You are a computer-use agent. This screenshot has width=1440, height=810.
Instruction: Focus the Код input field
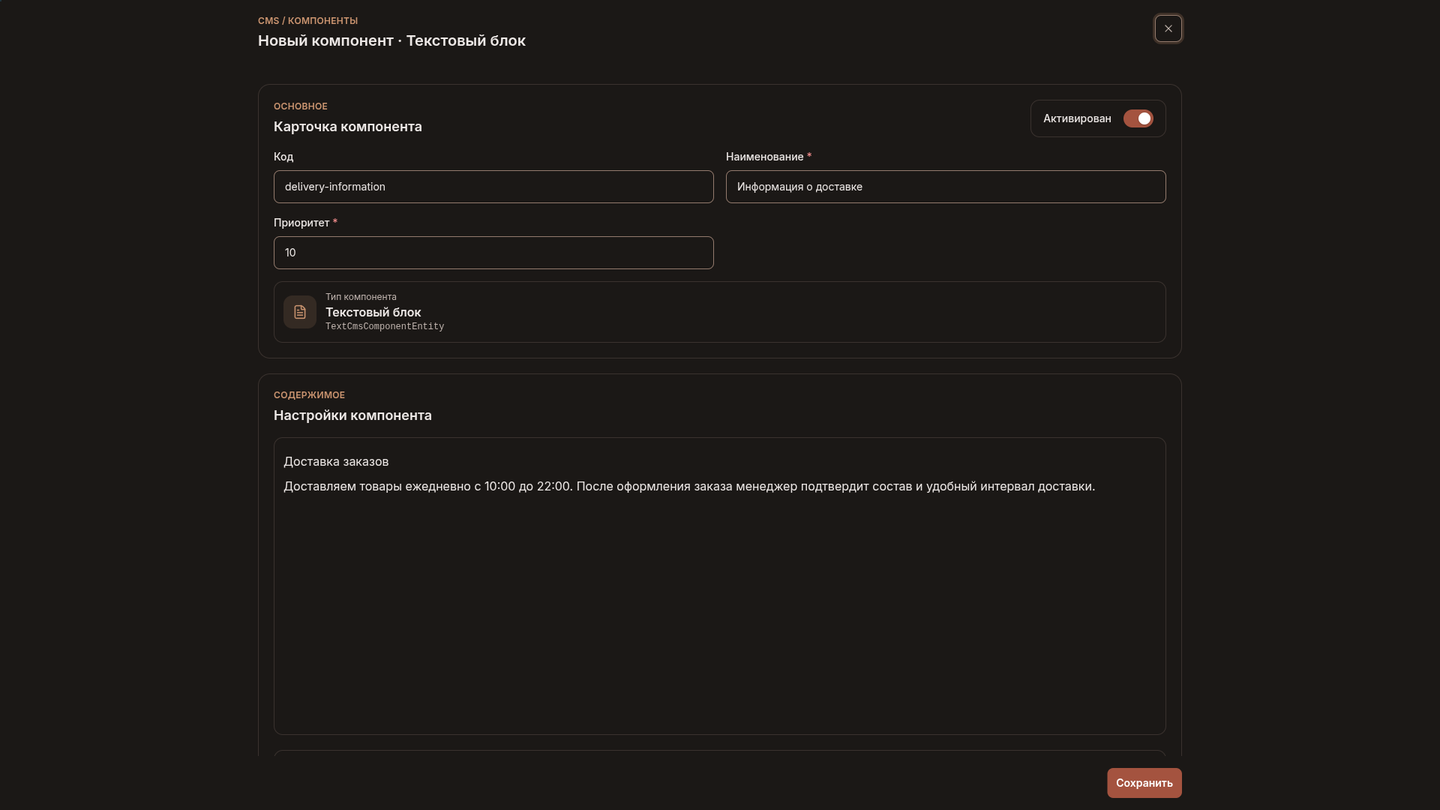[494, 186]
